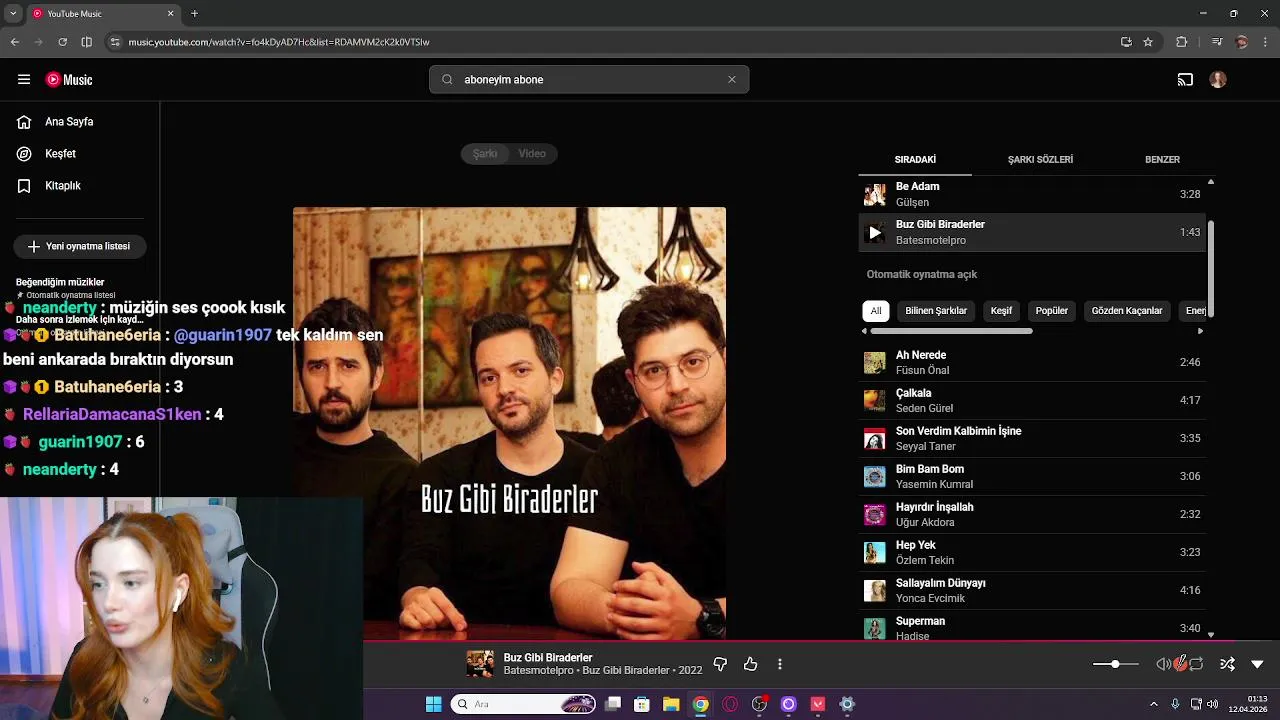Show hidden system tray icons
The height and width of the screenshot is (720, 1280).
pos(1153,704)
